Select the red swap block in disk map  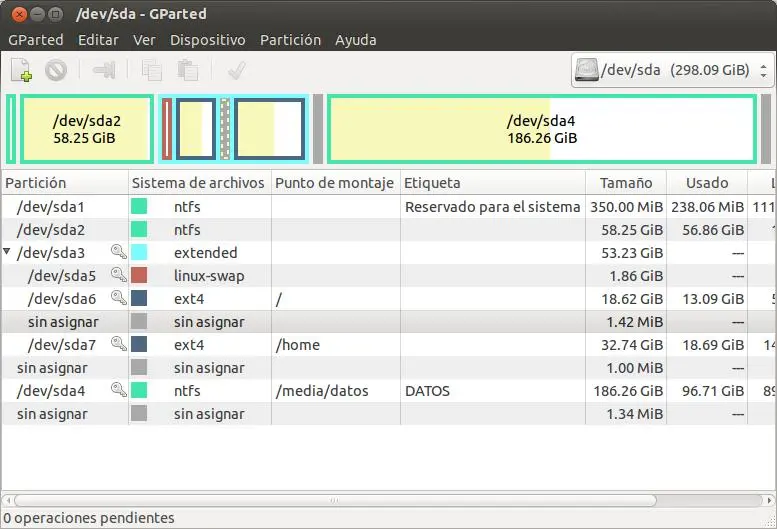click(x=167, y=129)
